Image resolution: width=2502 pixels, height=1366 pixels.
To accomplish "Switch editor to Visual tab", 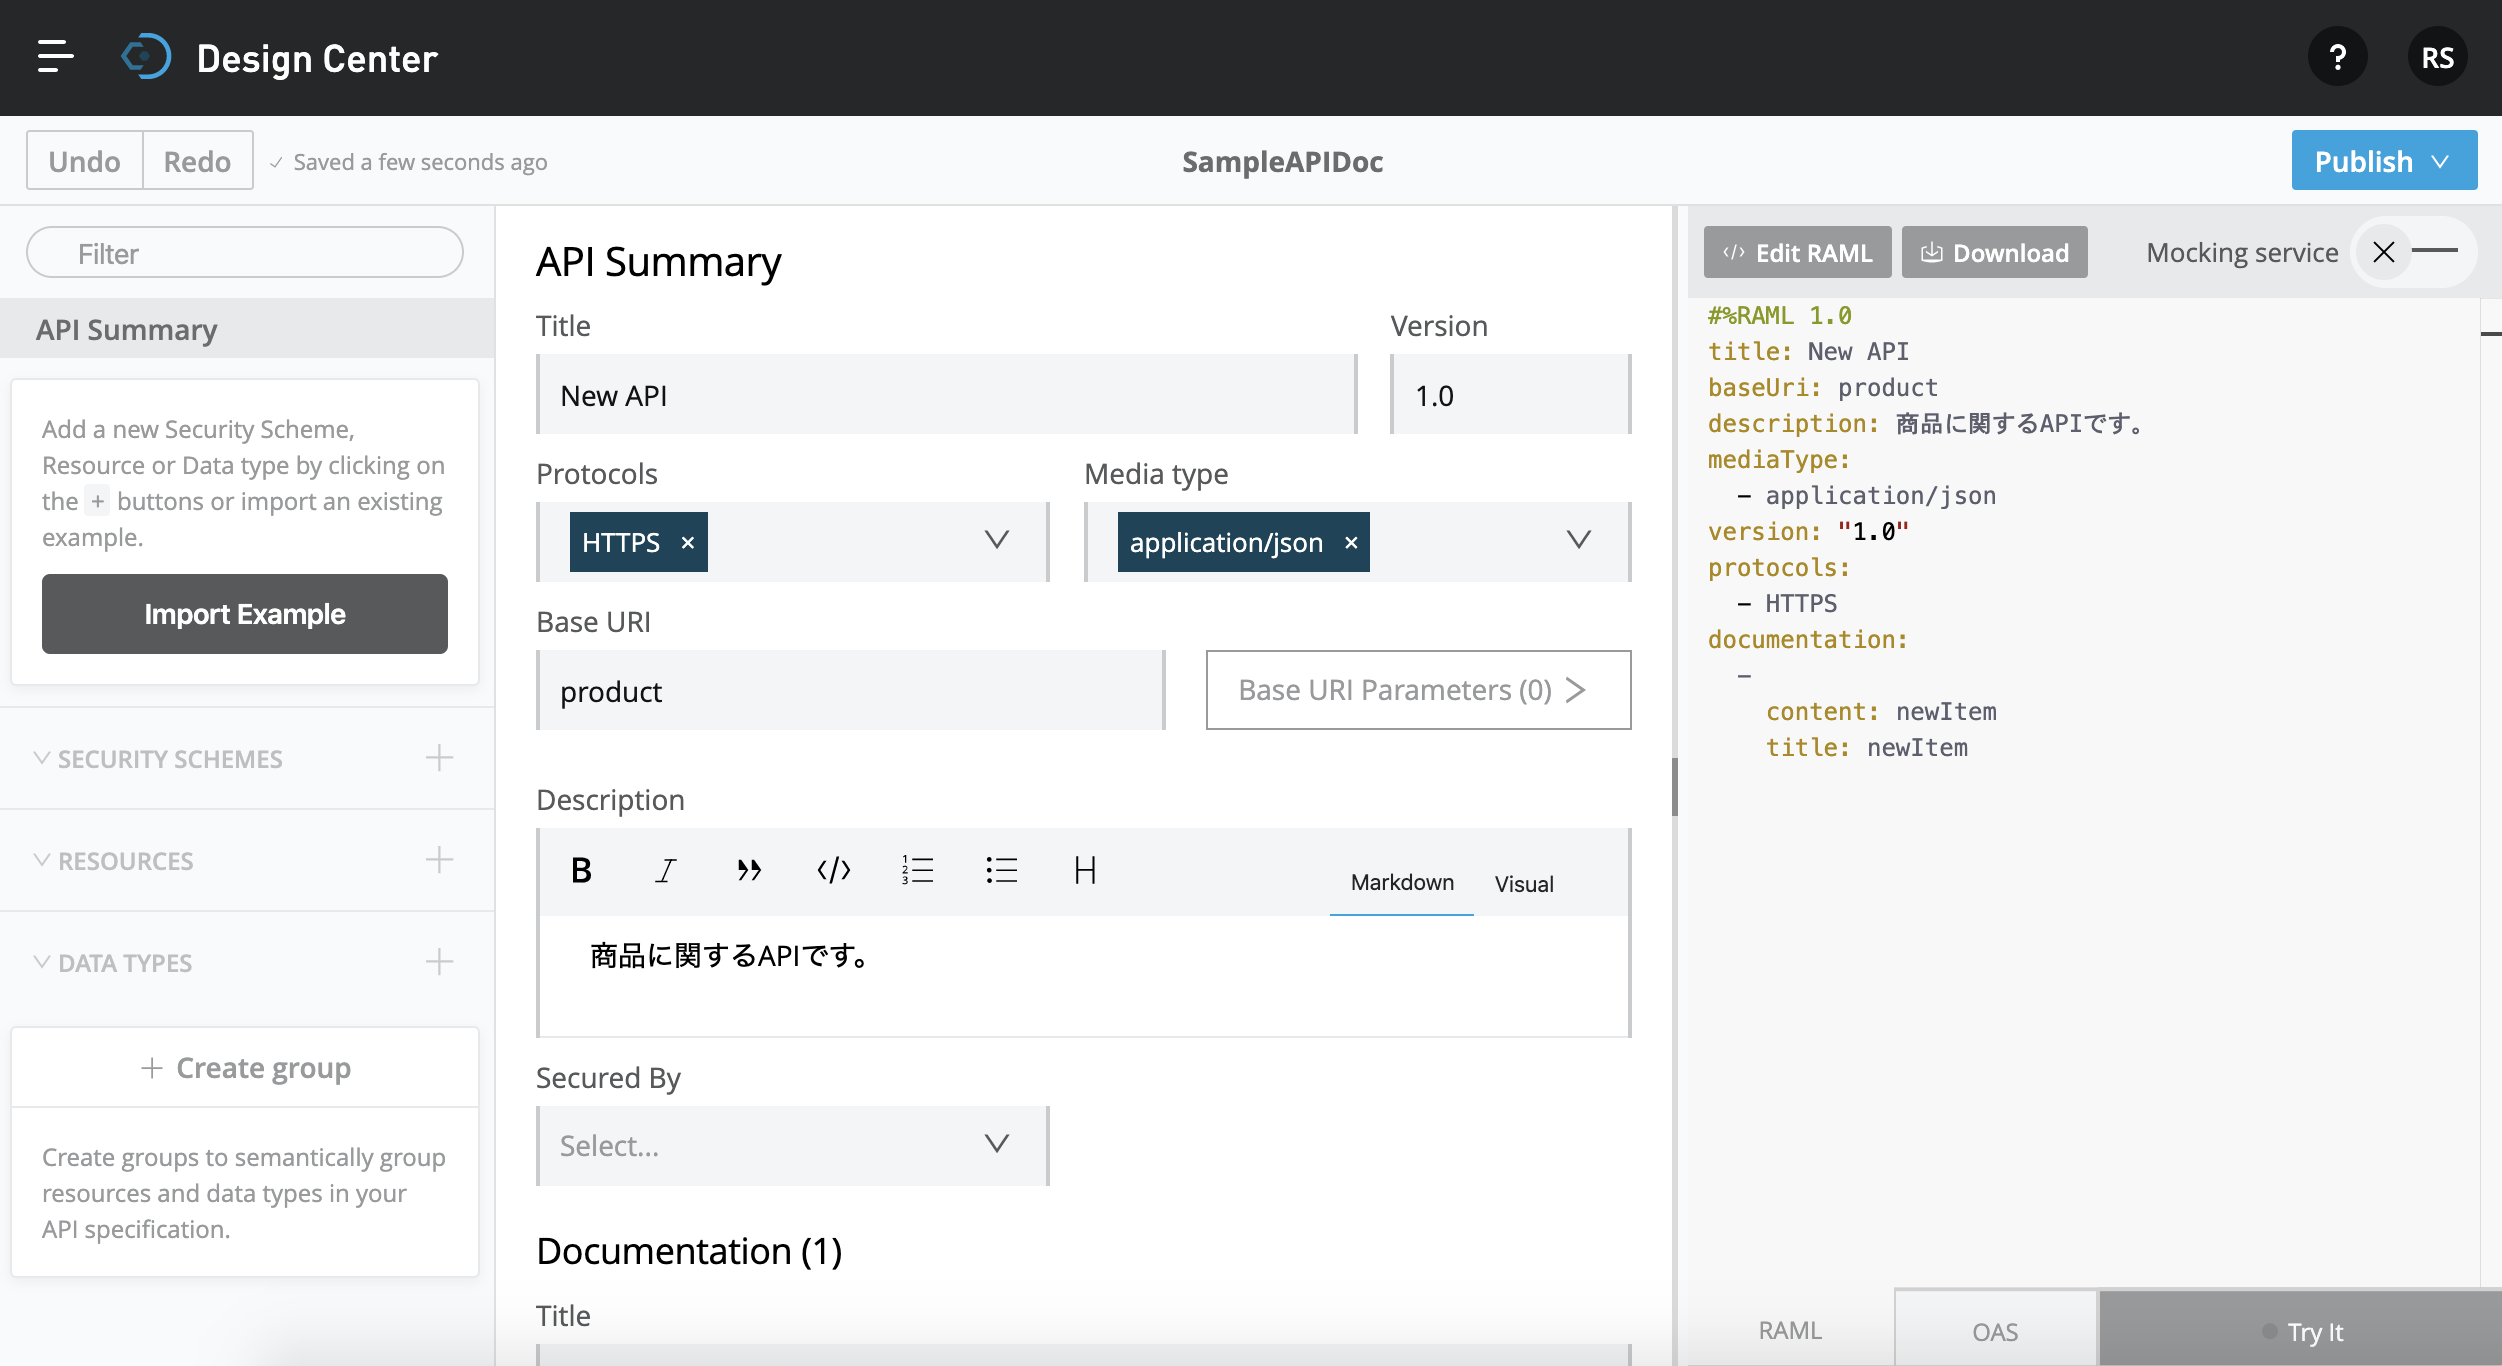I will [x=1524, y=884].
